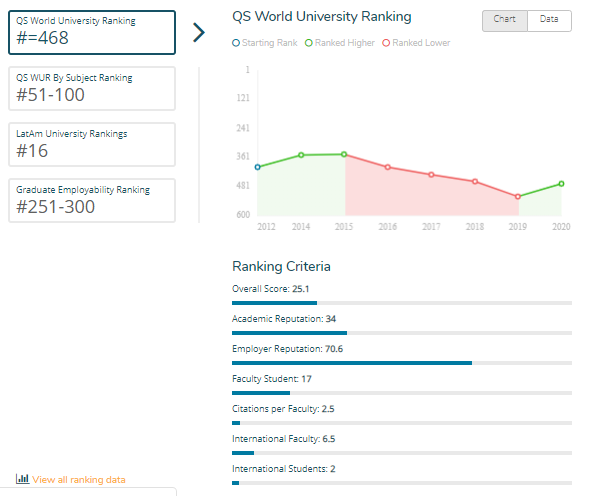The image size is (589, 496).
Task: Click the 'International Faculty: 6.5' label
Action: (x=284, y=439)
